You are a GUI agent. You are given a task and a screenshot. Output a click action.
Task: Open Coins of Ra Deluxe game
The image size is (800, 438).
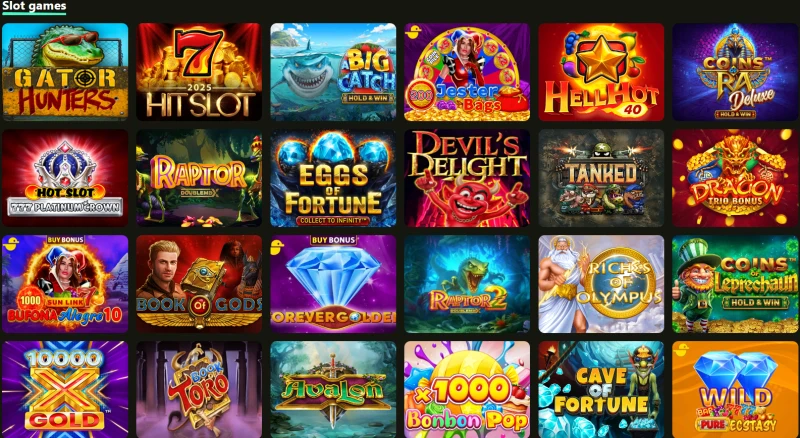point(735,72)
